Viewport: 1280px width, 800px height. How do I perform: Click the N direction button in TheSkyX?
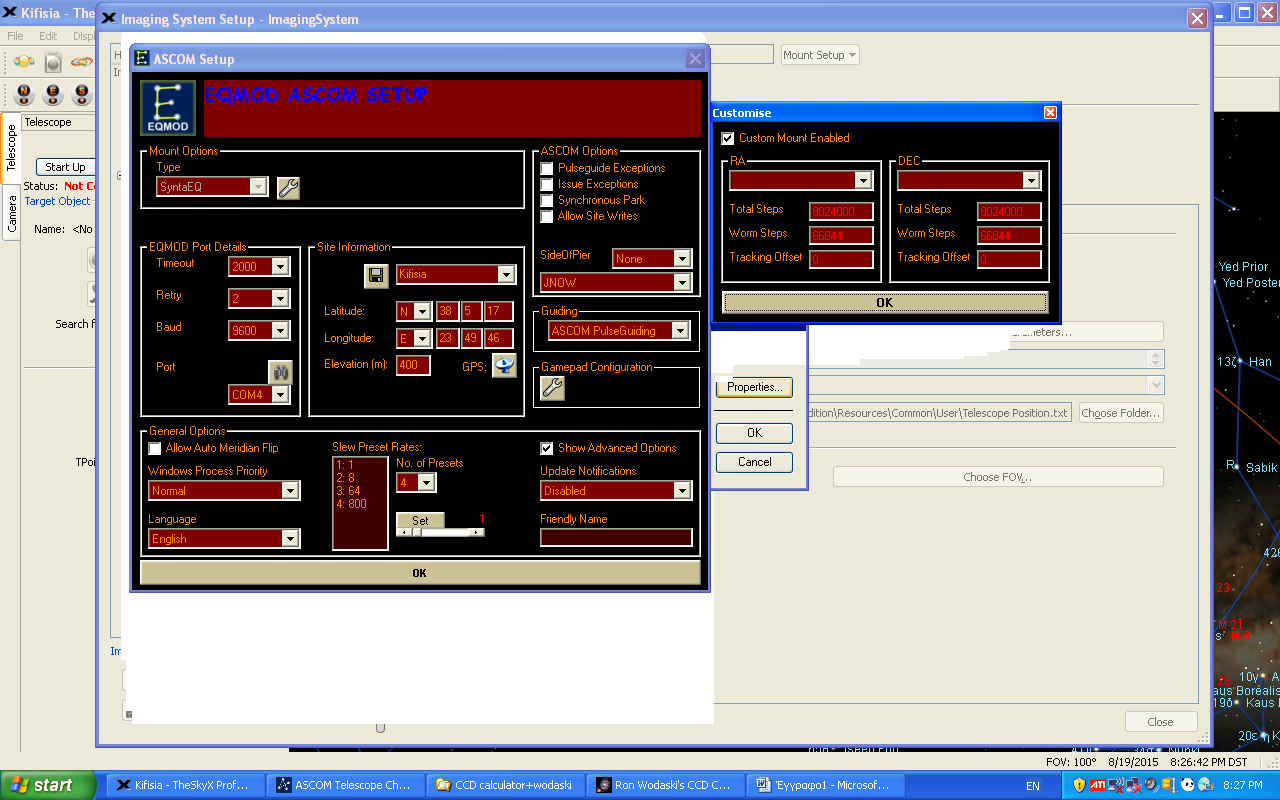coord(24,94)
